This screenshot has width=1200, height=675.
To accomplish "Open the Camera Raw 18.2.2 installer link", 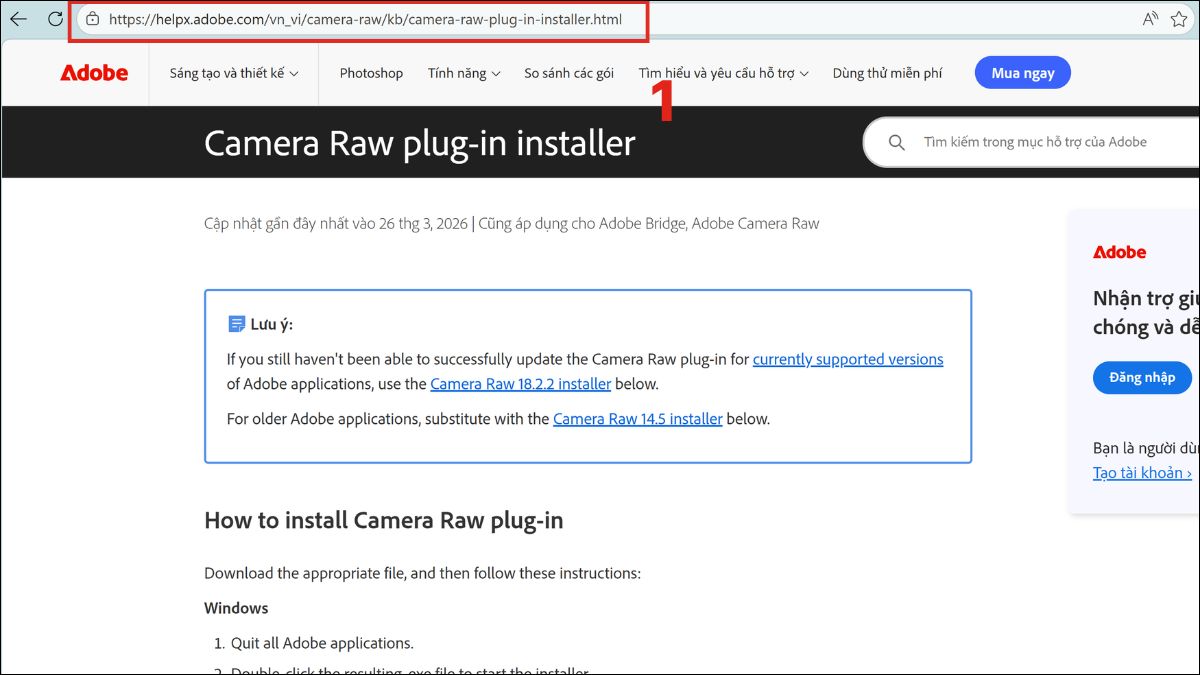I will 520,384.
